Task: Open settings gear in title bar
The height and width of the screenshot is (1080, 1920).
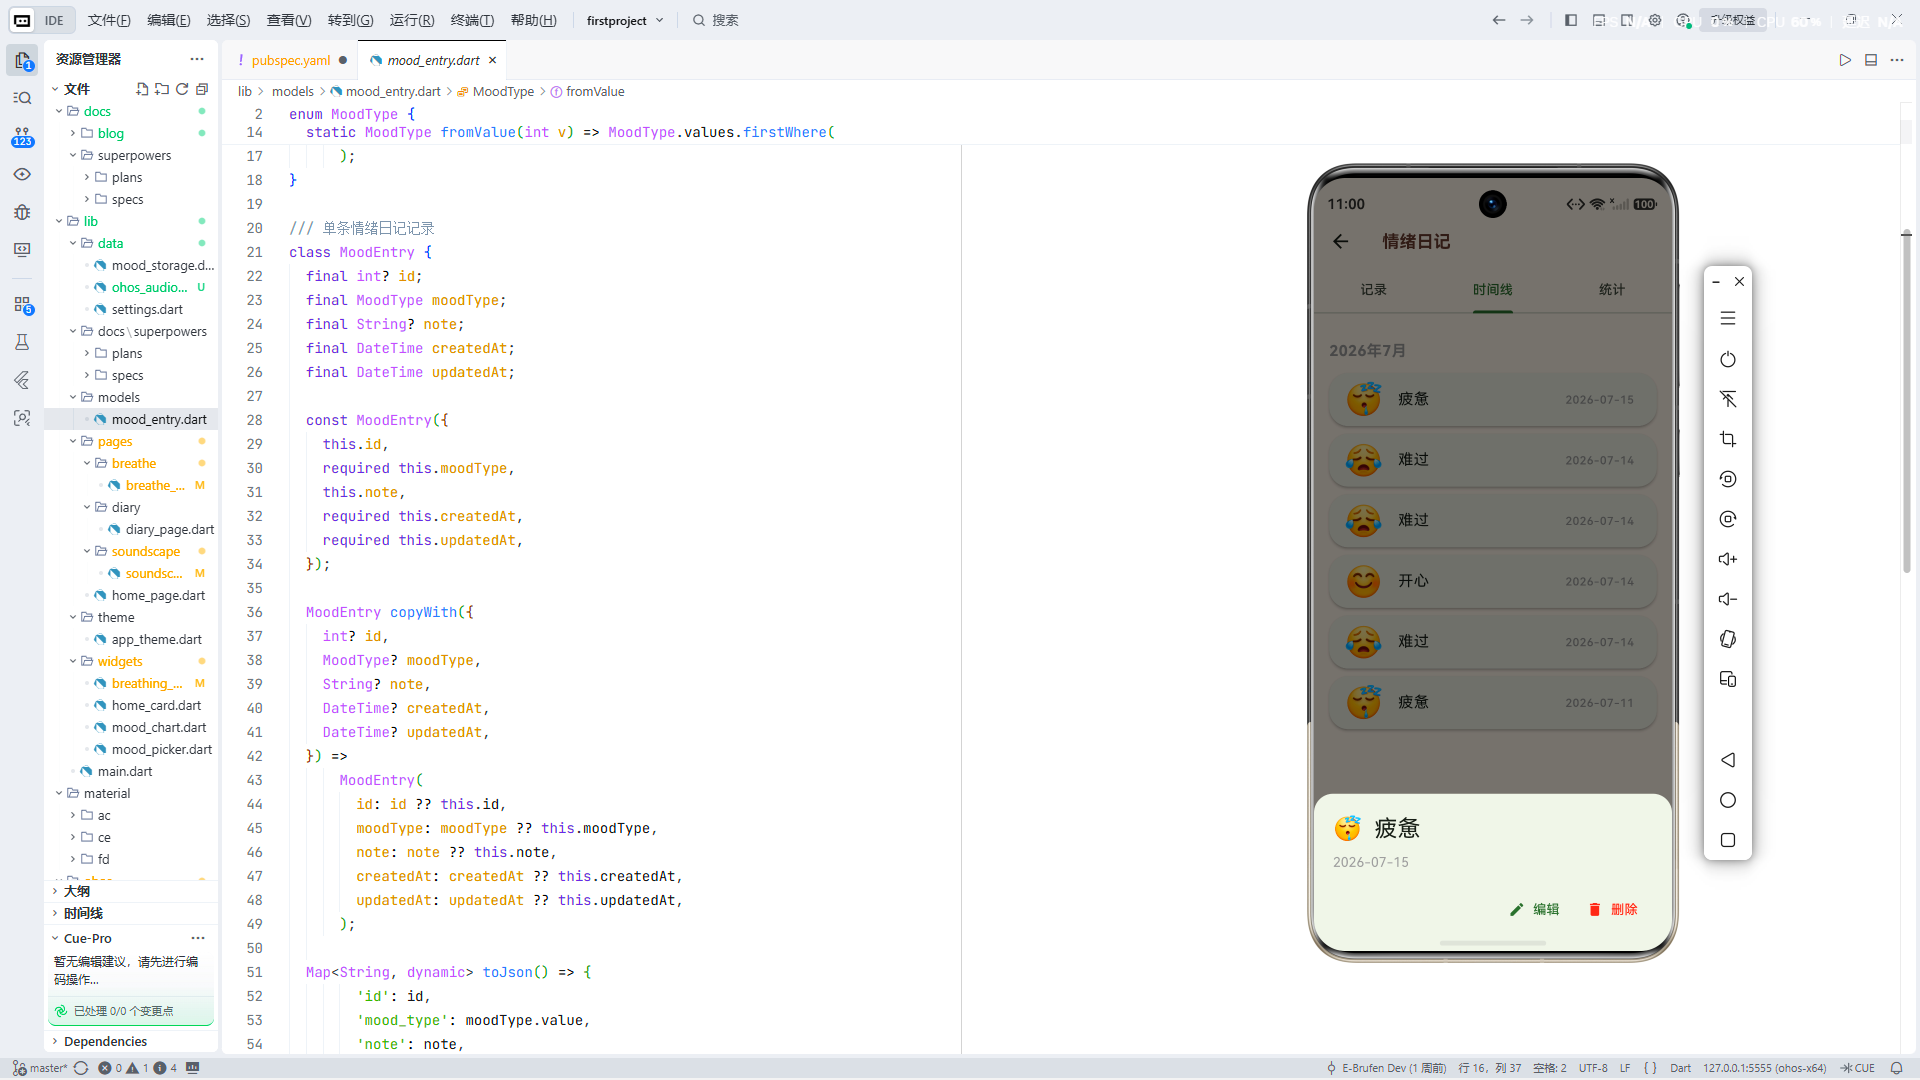Action: (x=1655, y=20)
